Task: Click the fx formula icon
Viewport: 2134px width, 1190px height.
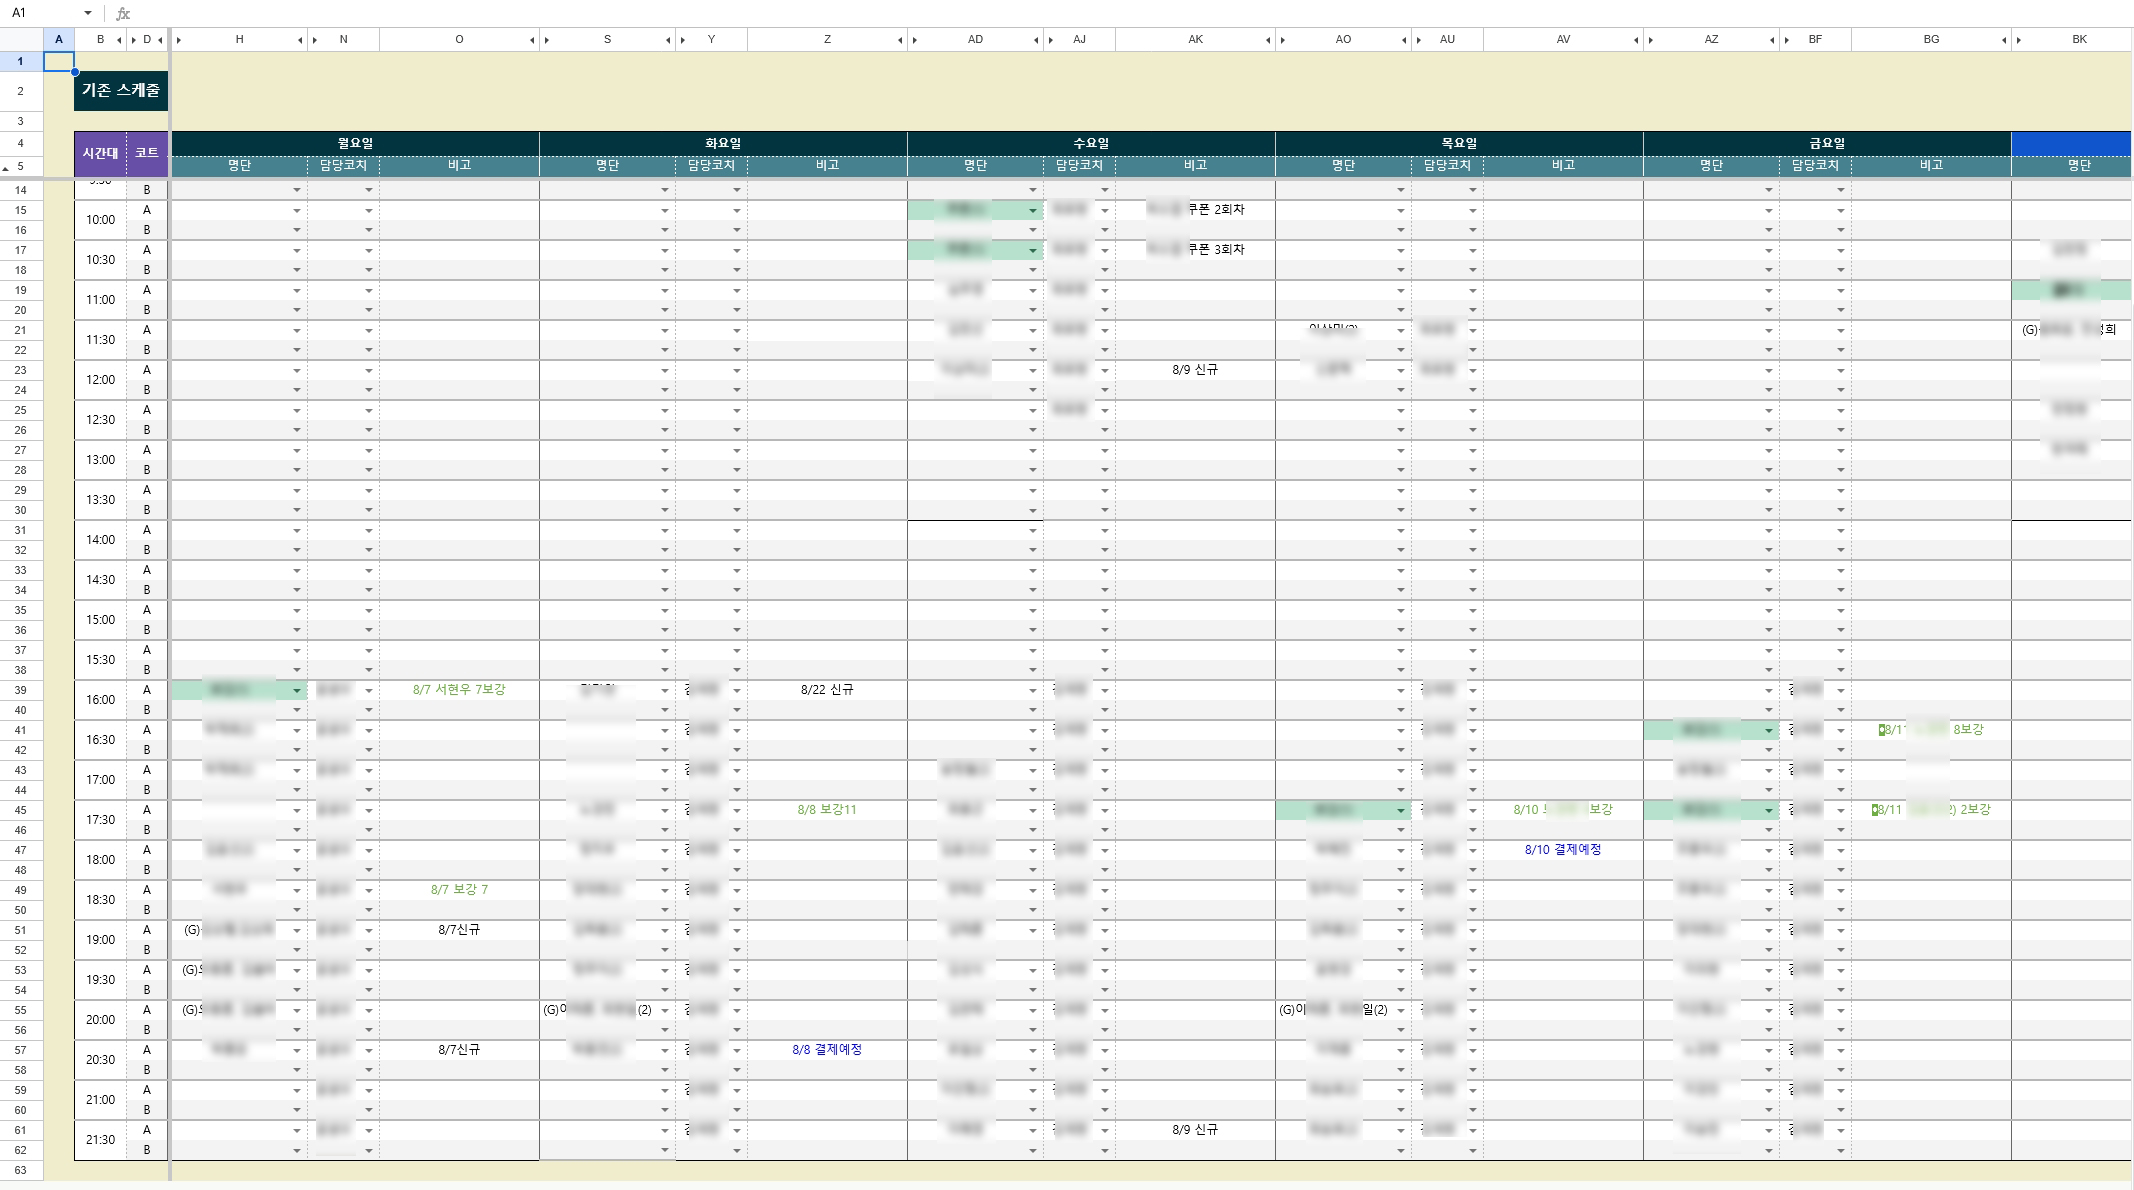Action: (123, 13)
